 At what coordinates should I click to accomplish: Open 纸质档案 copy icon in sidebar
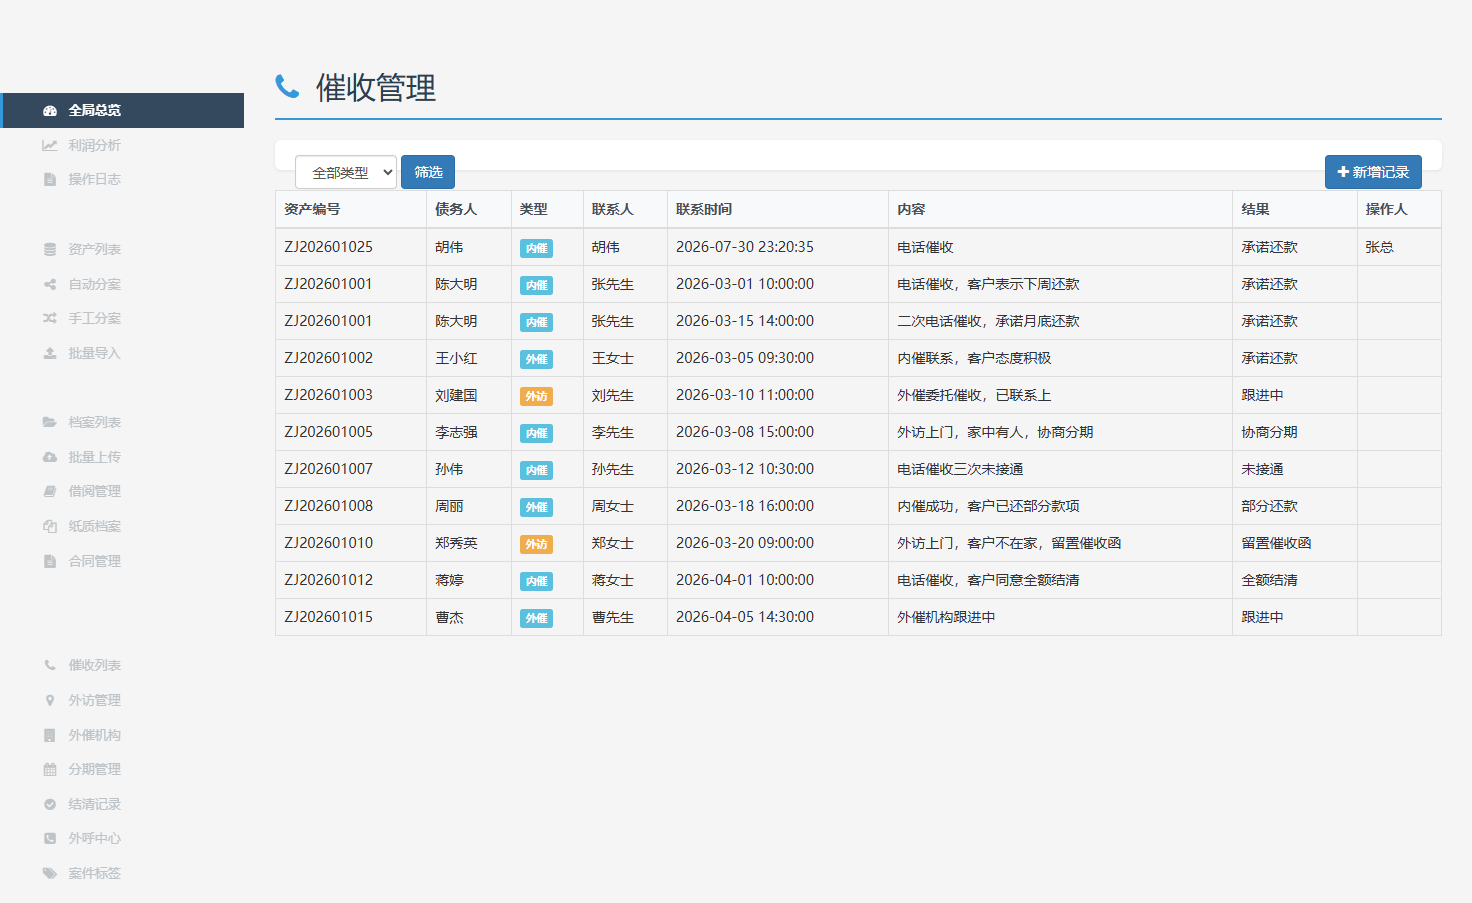[49, 526]
